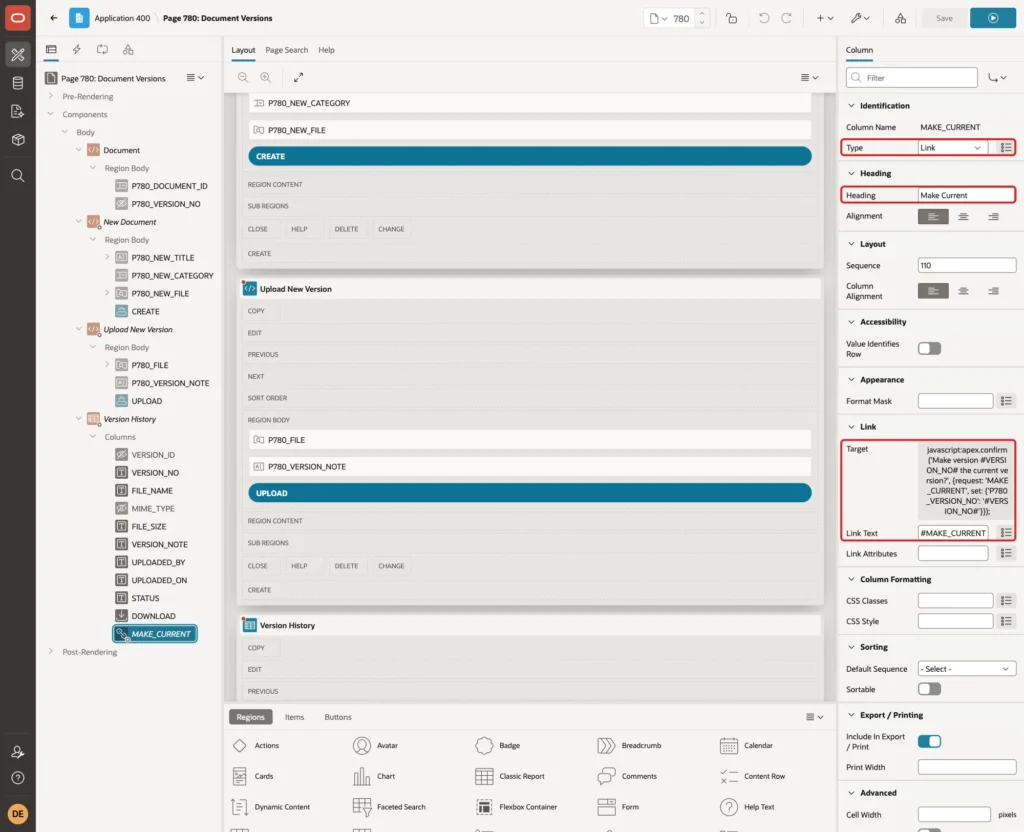
Task: Collapse the Link property section
Action: (851, 426)
